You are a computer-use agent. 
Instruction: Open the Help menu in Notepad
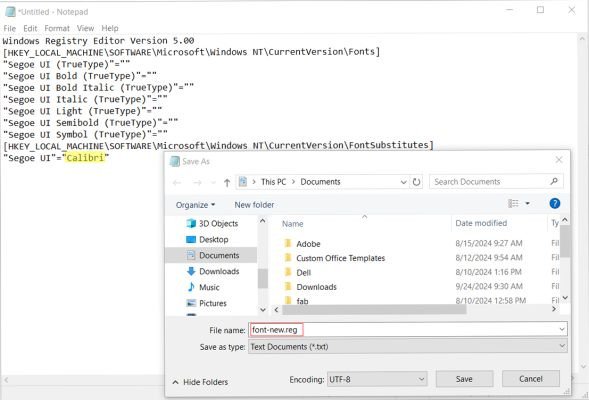[110, 28]
